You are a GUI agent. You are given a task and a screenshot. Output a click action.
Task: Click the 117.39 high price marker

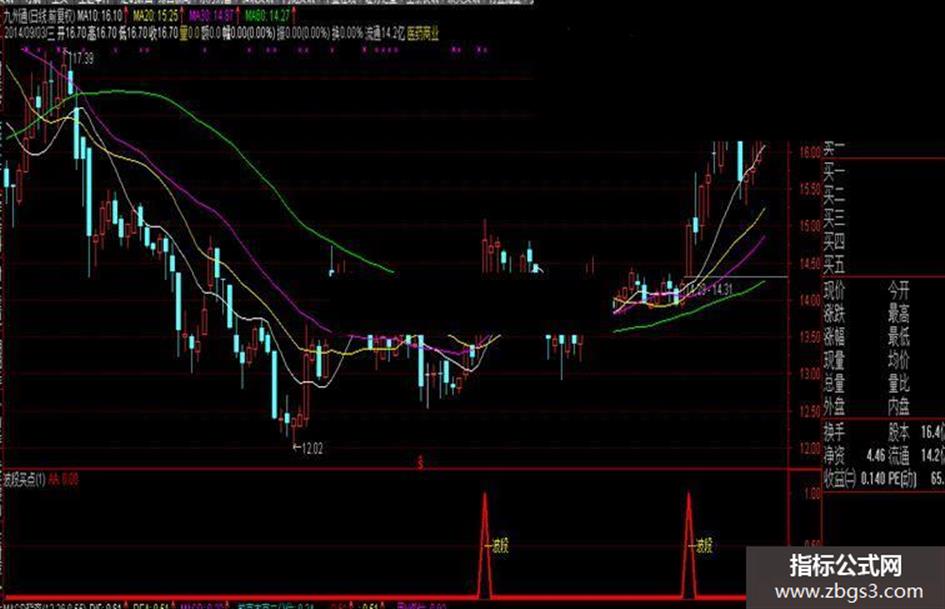[81, 59]
